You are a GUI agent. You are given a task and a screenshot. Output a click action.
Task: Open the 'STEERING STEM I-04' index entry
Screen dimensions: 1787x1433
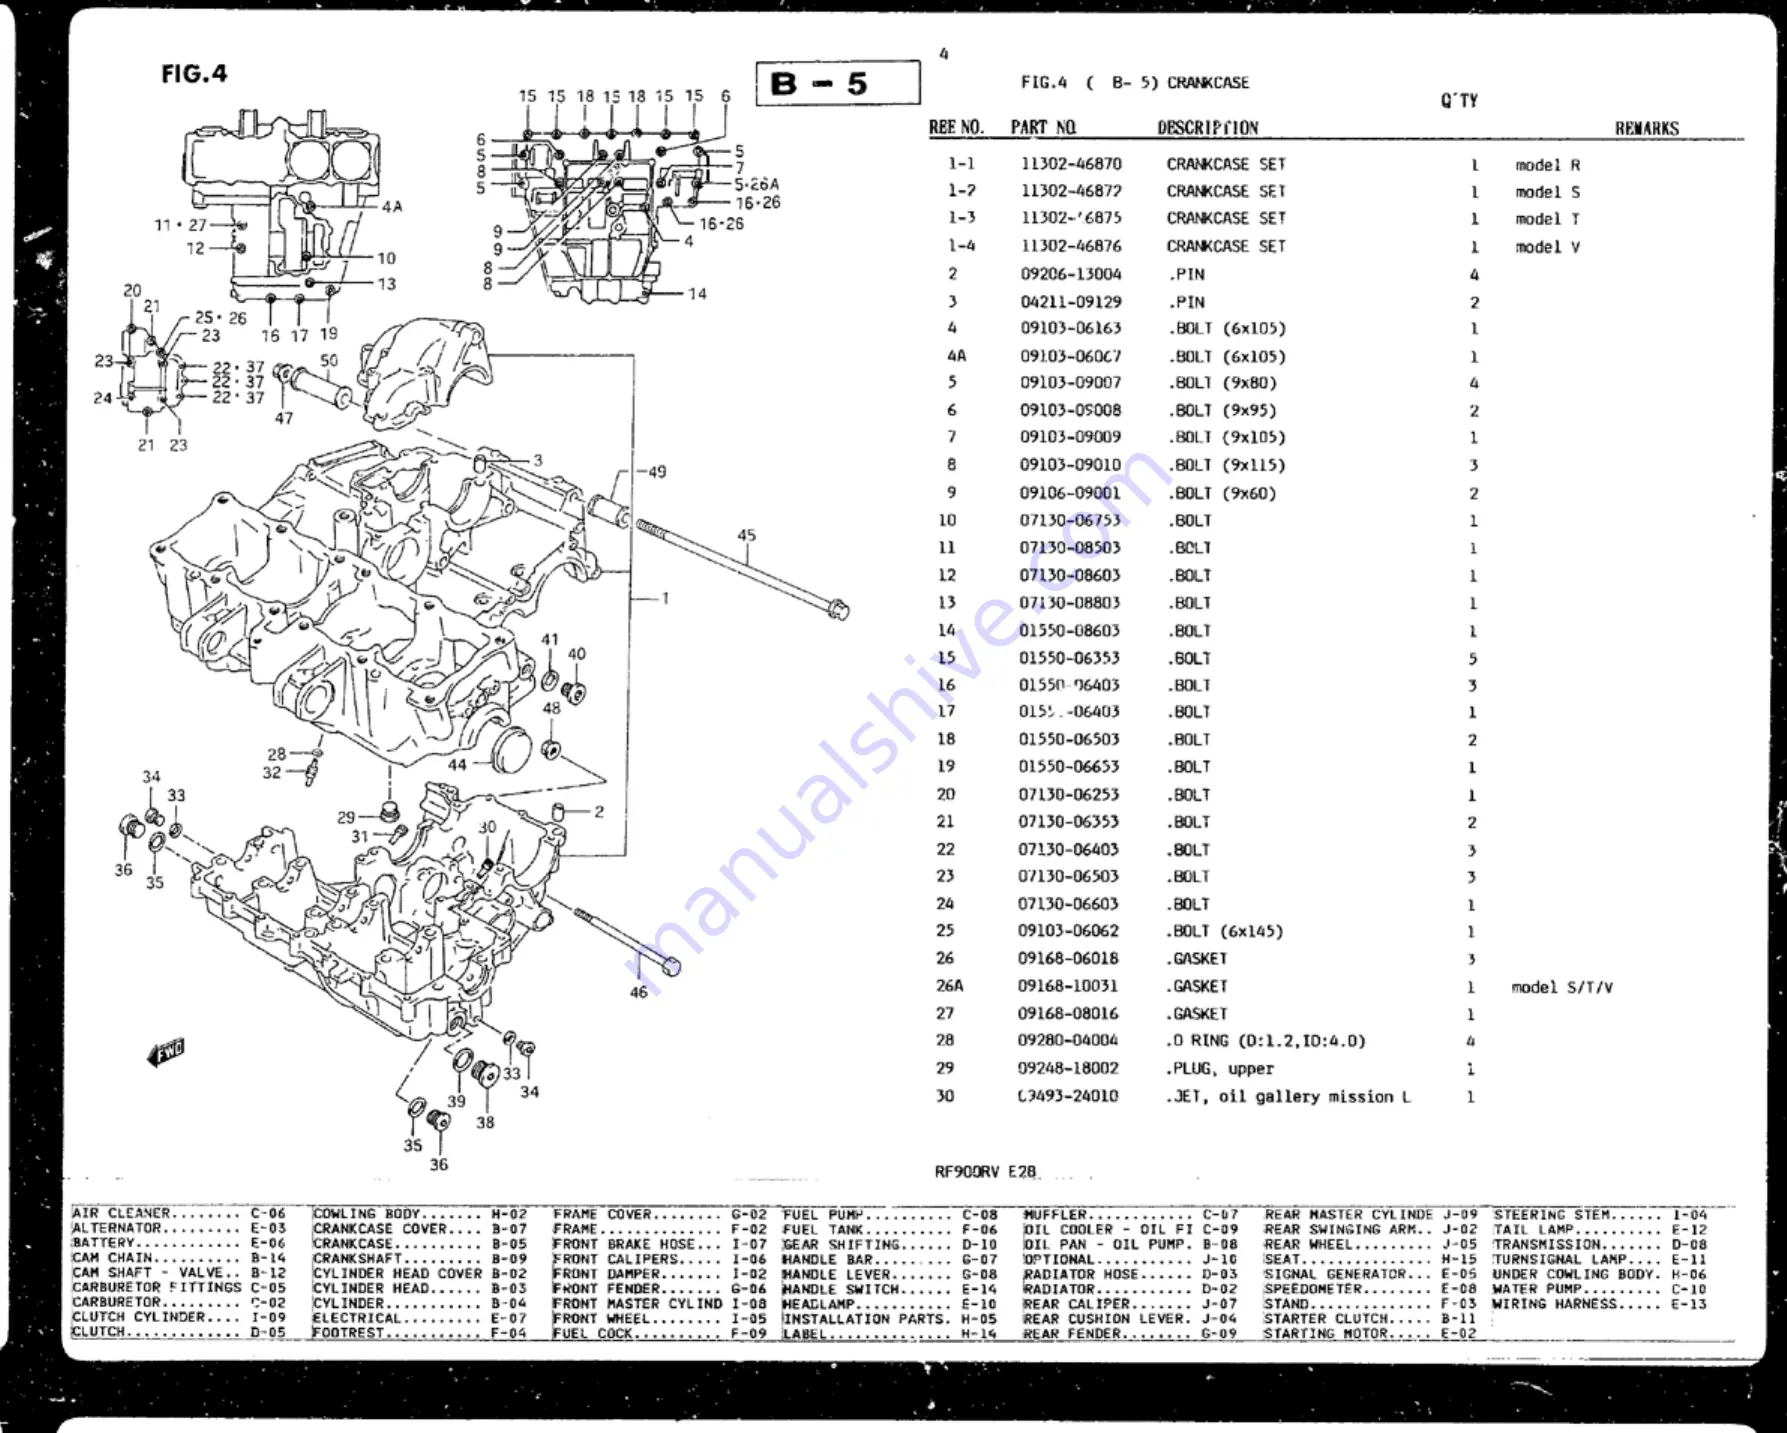(x=1601, y=1214)
